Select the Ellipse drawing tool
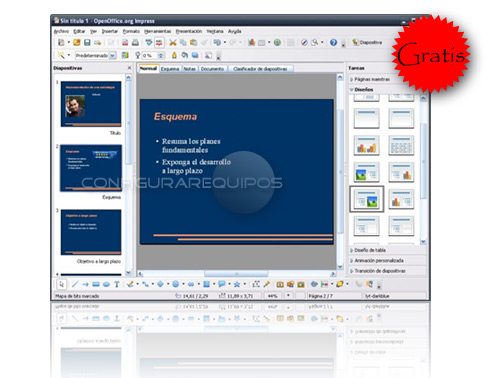The height and width of the screenshot is (378, 500). tap(106, 284)
